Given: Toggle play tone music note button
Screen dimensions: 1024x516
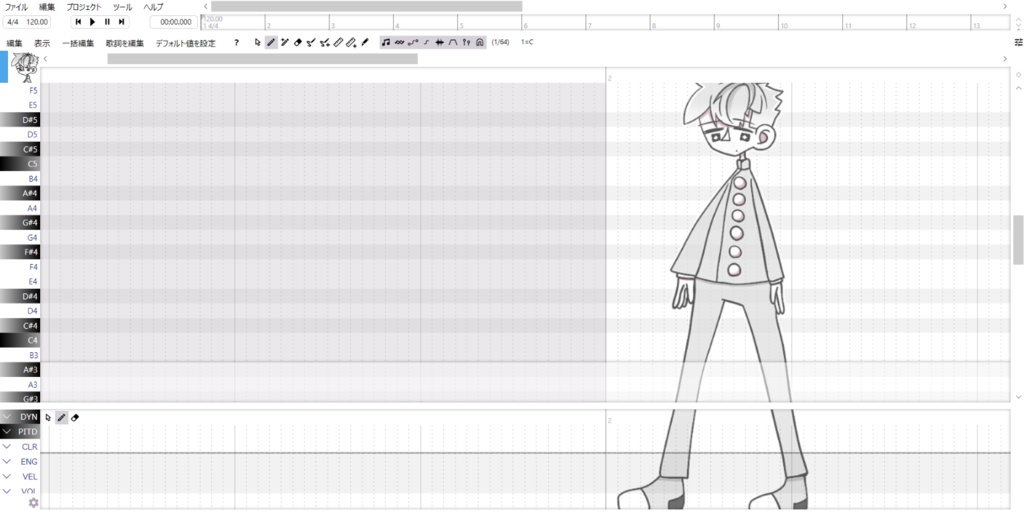Looking at the screenshot, I should click(x=386, y=42).
